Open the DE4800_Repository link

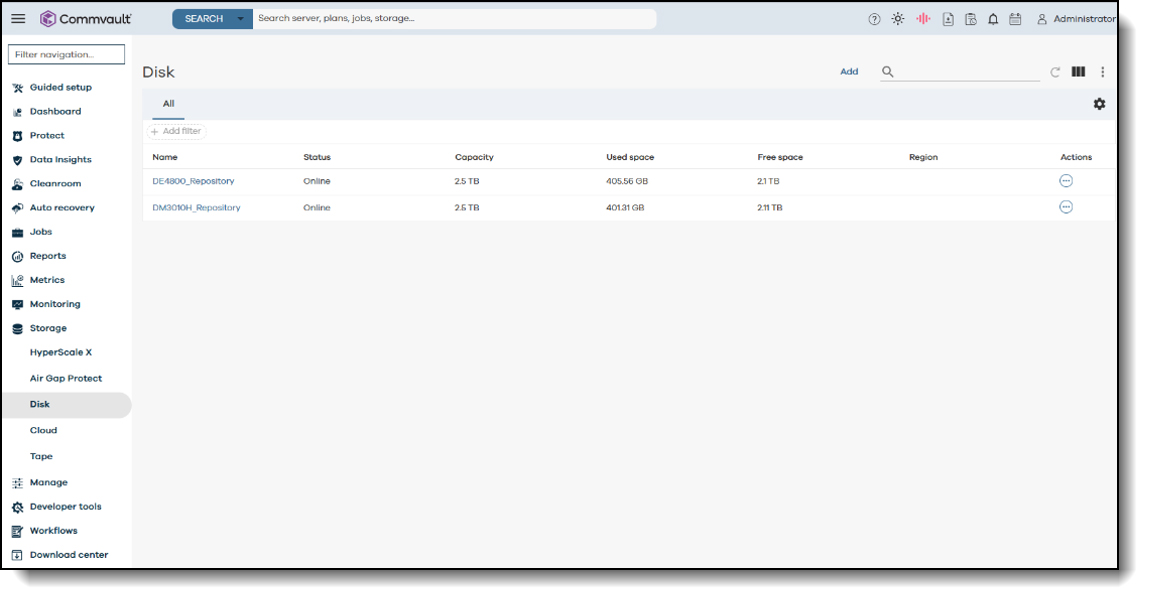tap(193, 181)
